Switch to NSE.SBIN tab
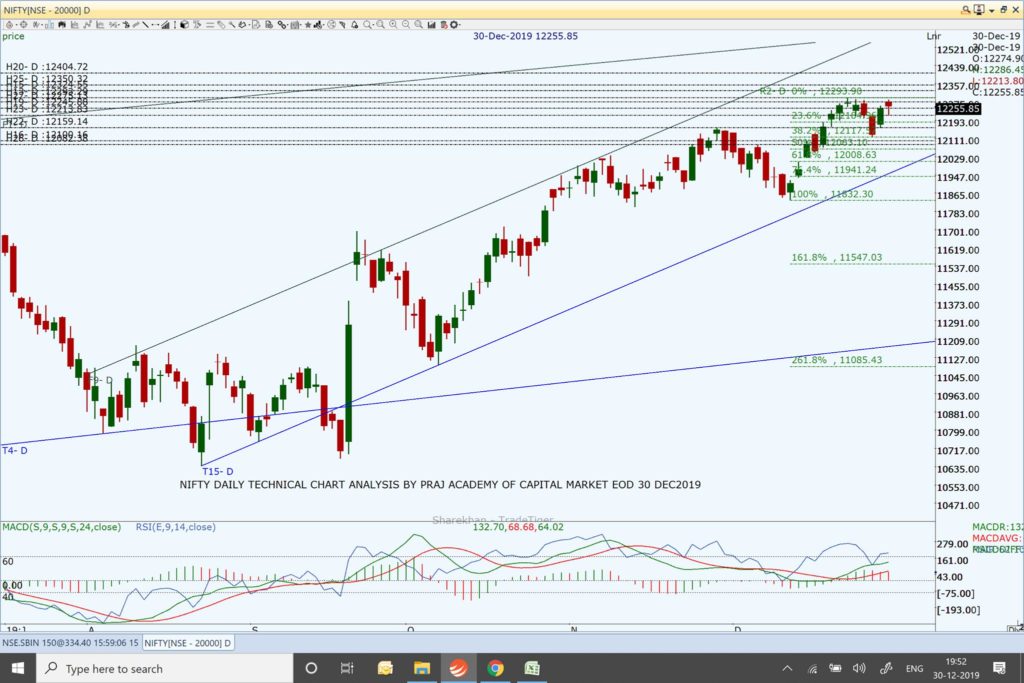This screenshot has width=1024, height=683. coord(70,643)
